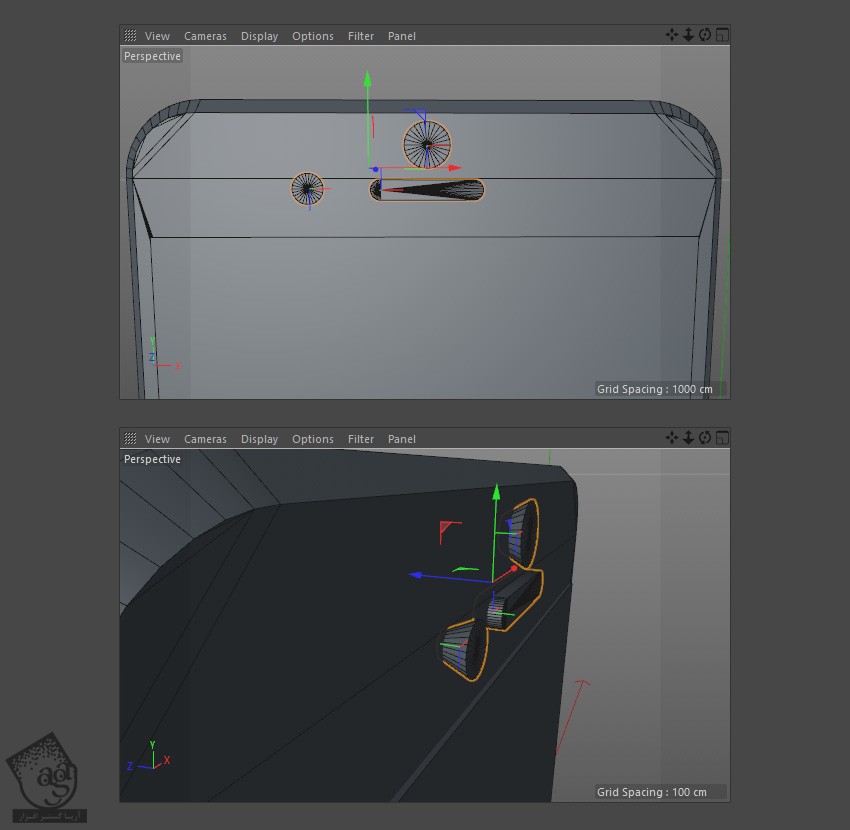
Task: Toggle the top viewport's maximize view icon
Action: point(722,35)
